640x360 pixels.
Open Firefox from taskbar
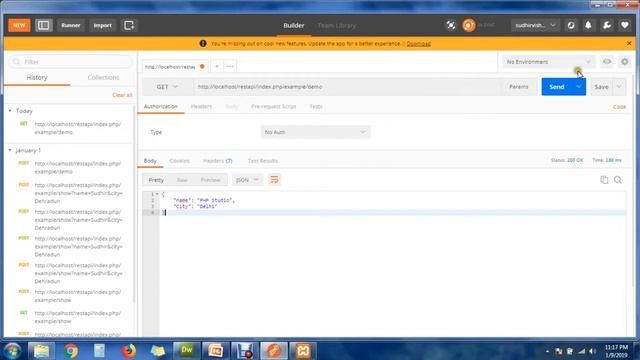(129, 351)
